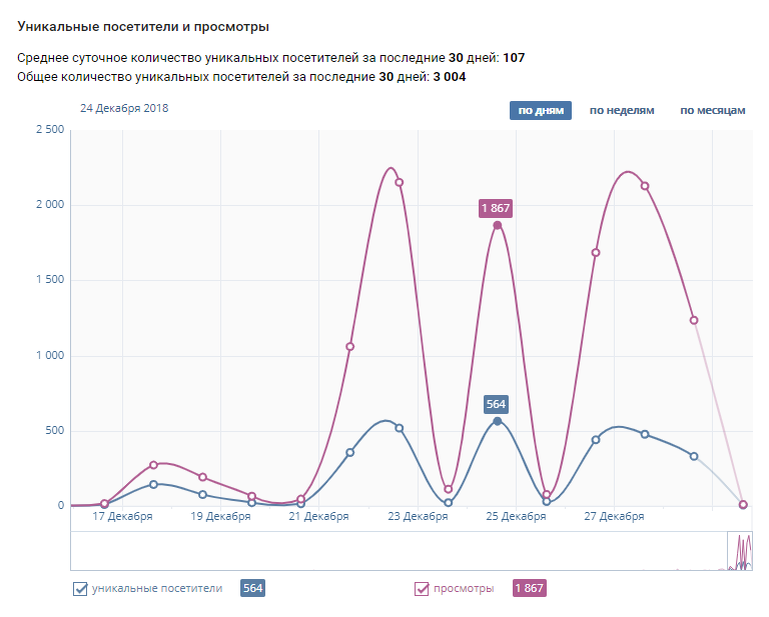This screenshot has height=617, width=769.
Task: Click the highlighted 564 visitors data point
Action: (x=497, y=421)
